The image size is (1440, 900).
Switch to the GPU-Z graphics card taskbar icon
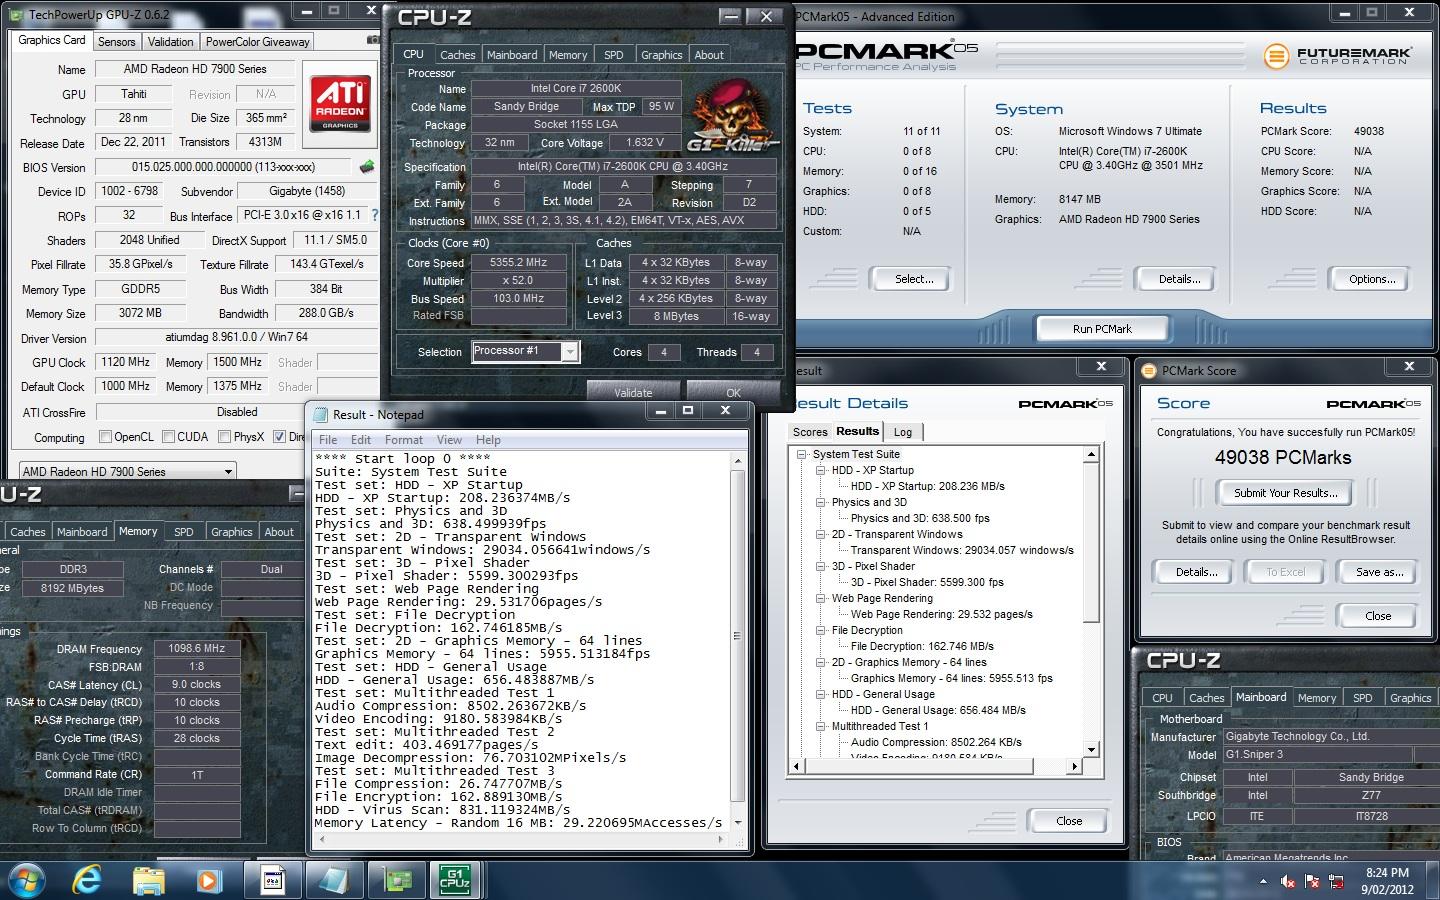click(397, 880)
